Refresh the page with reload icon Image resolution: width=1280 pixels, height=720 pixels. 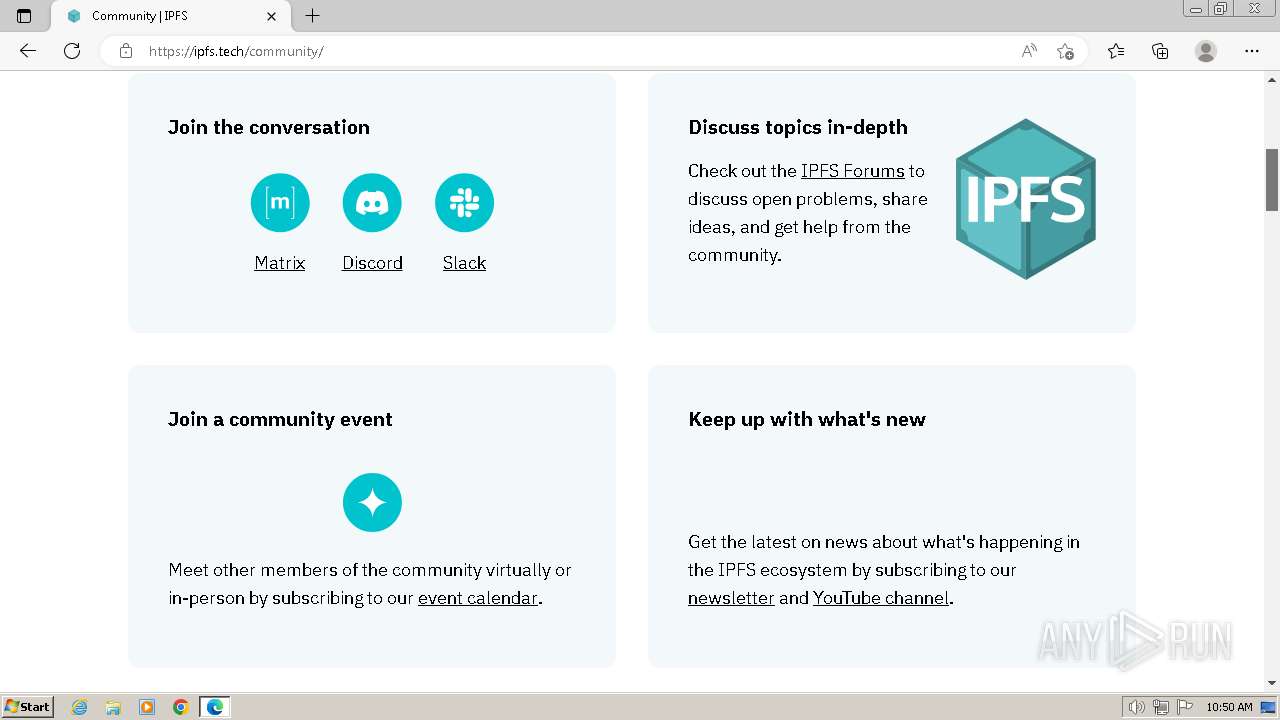click(72, 51)
